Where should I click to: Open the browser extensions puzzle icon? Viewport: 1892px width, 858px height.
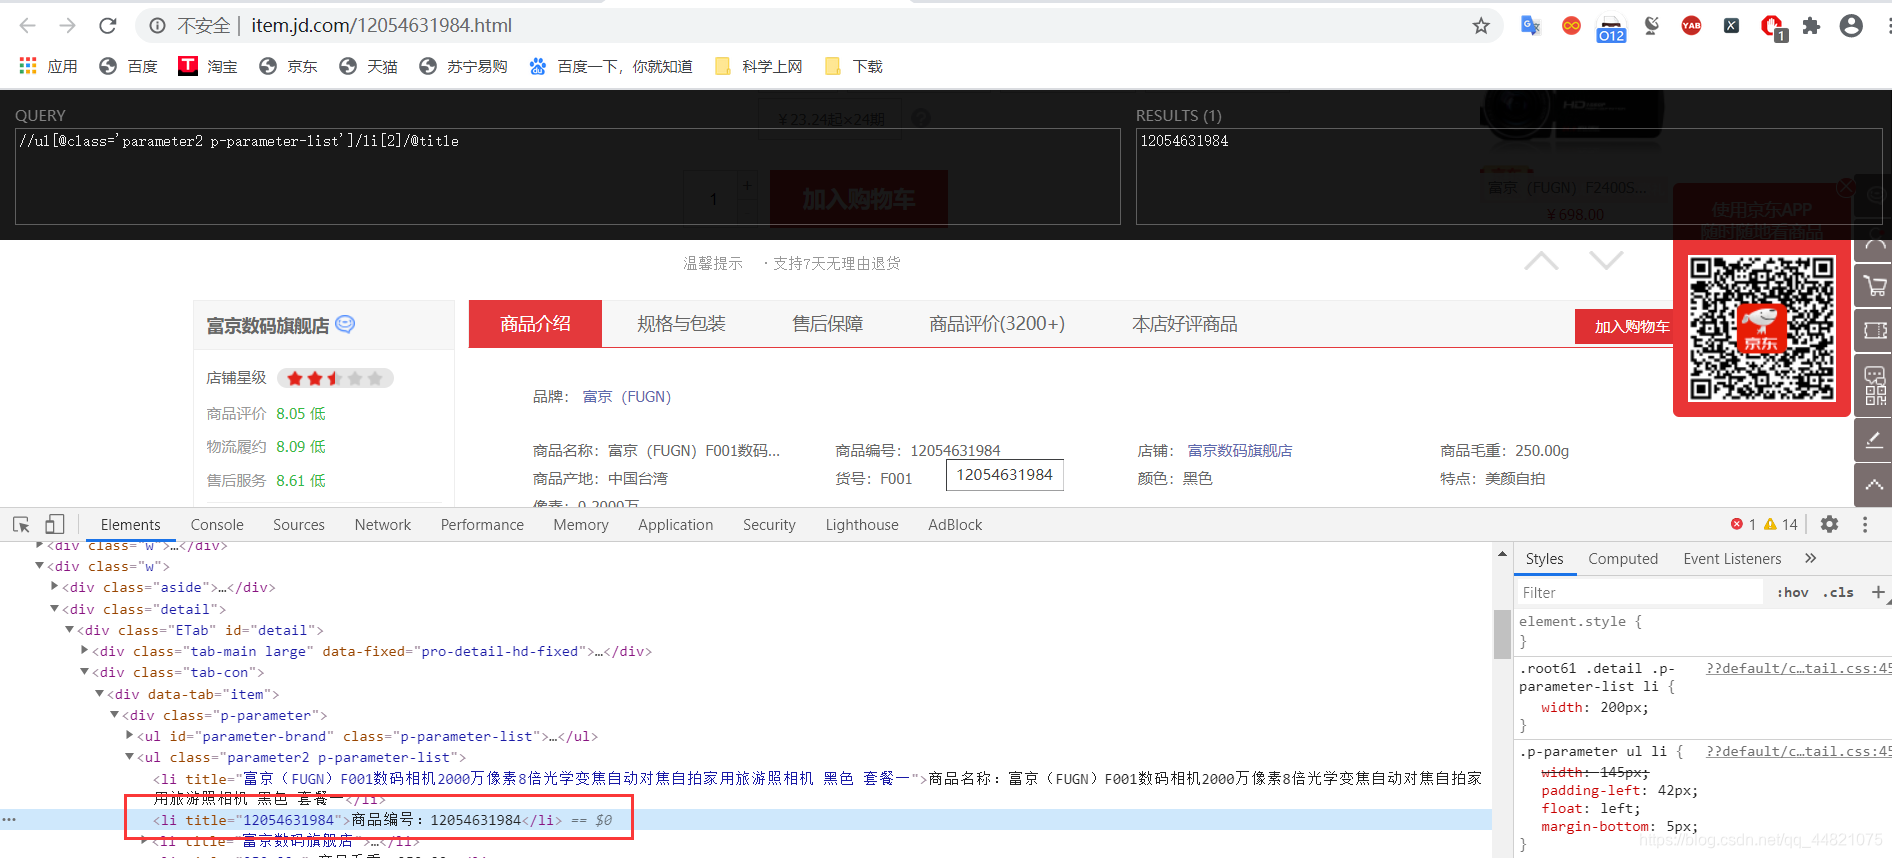pos(1811,25)
